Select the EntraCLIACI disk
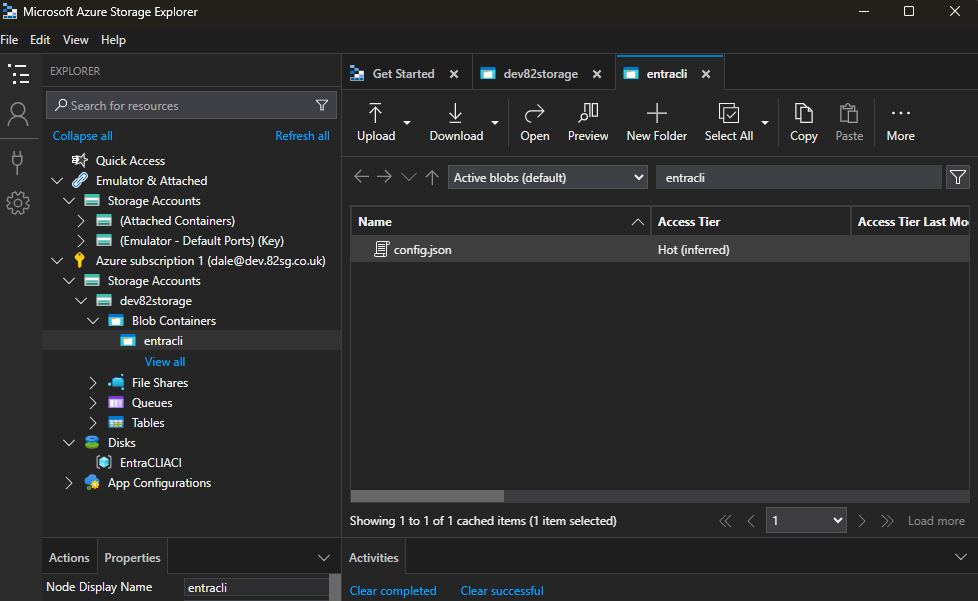This screenshot has height=601, width=978. click(150, 463)
